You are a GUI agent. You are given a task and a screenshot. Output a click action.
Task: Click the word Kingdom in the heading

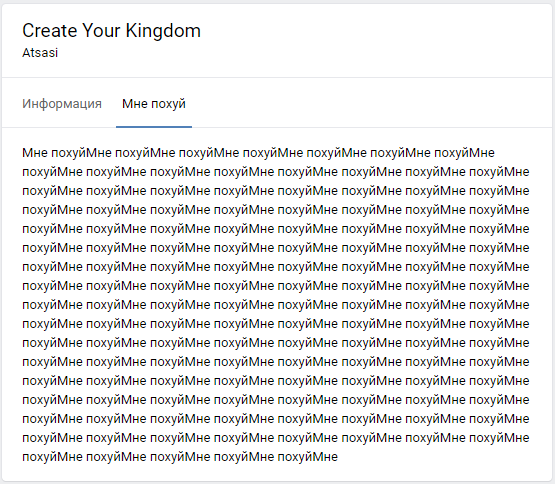tap(163, 30)
